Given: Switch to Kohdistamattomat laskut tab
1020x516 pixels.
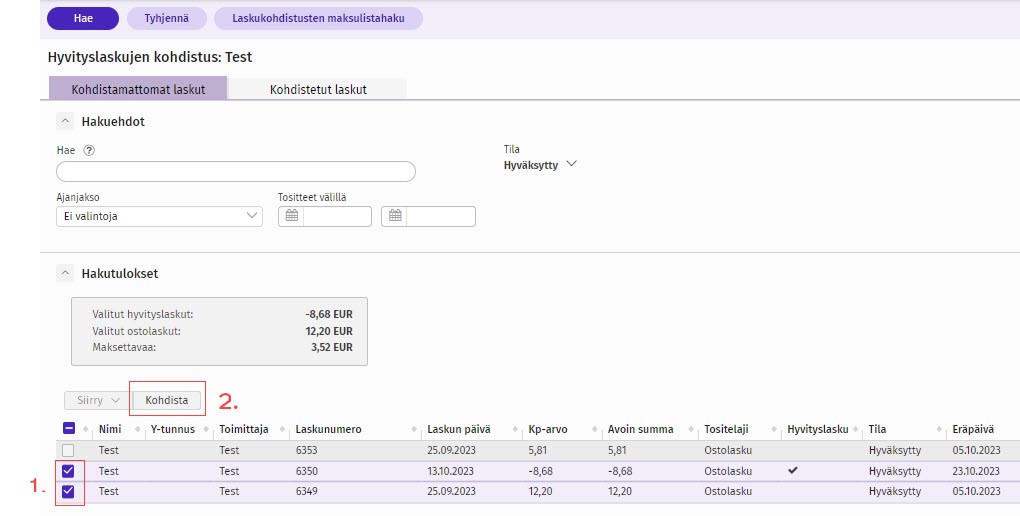Looking at the screenshot, I should (x=138, y=89).
